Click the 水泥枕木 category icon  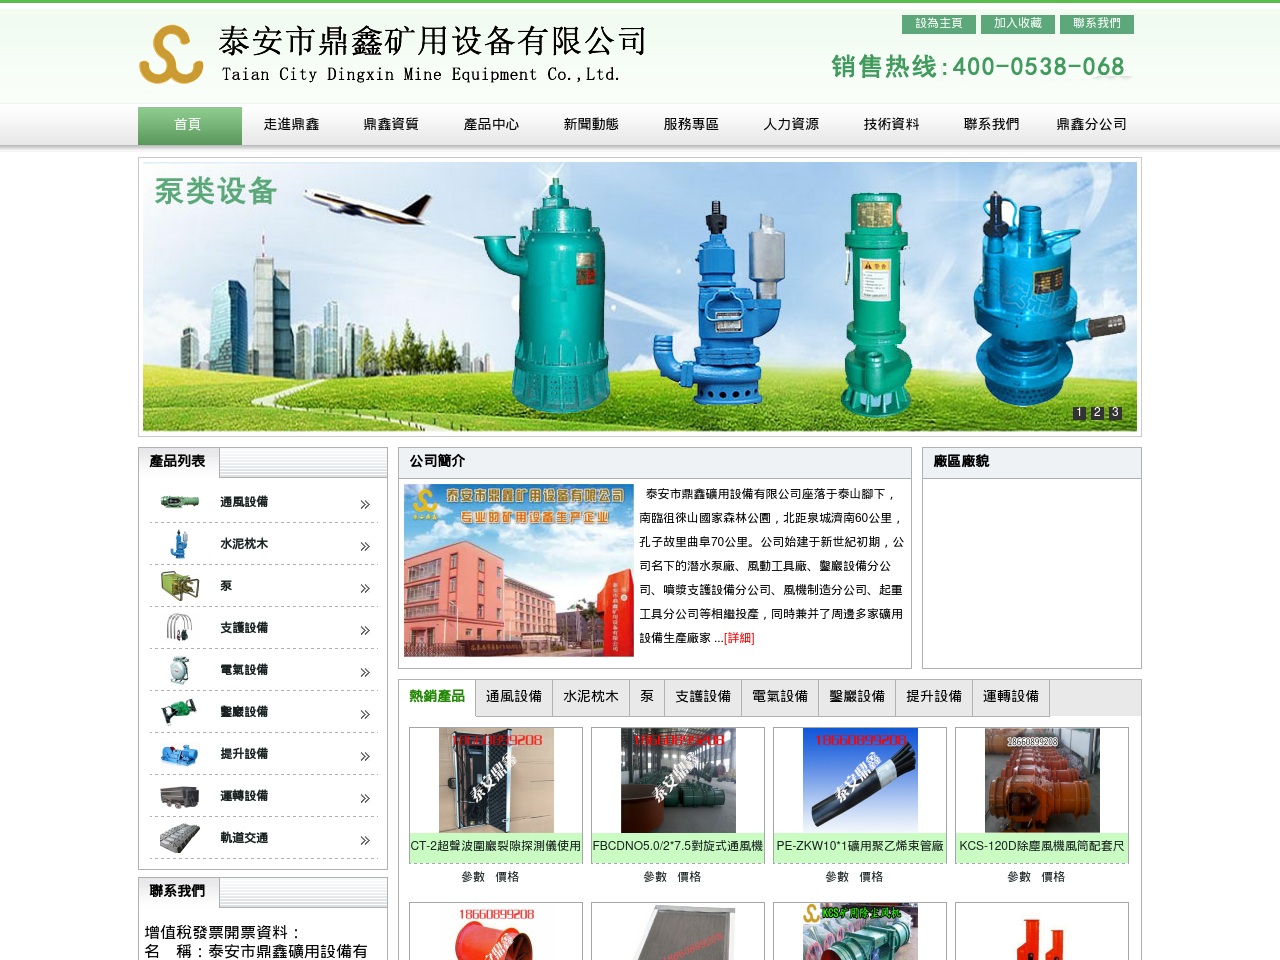pyautogui.click(x=180, y=544)
